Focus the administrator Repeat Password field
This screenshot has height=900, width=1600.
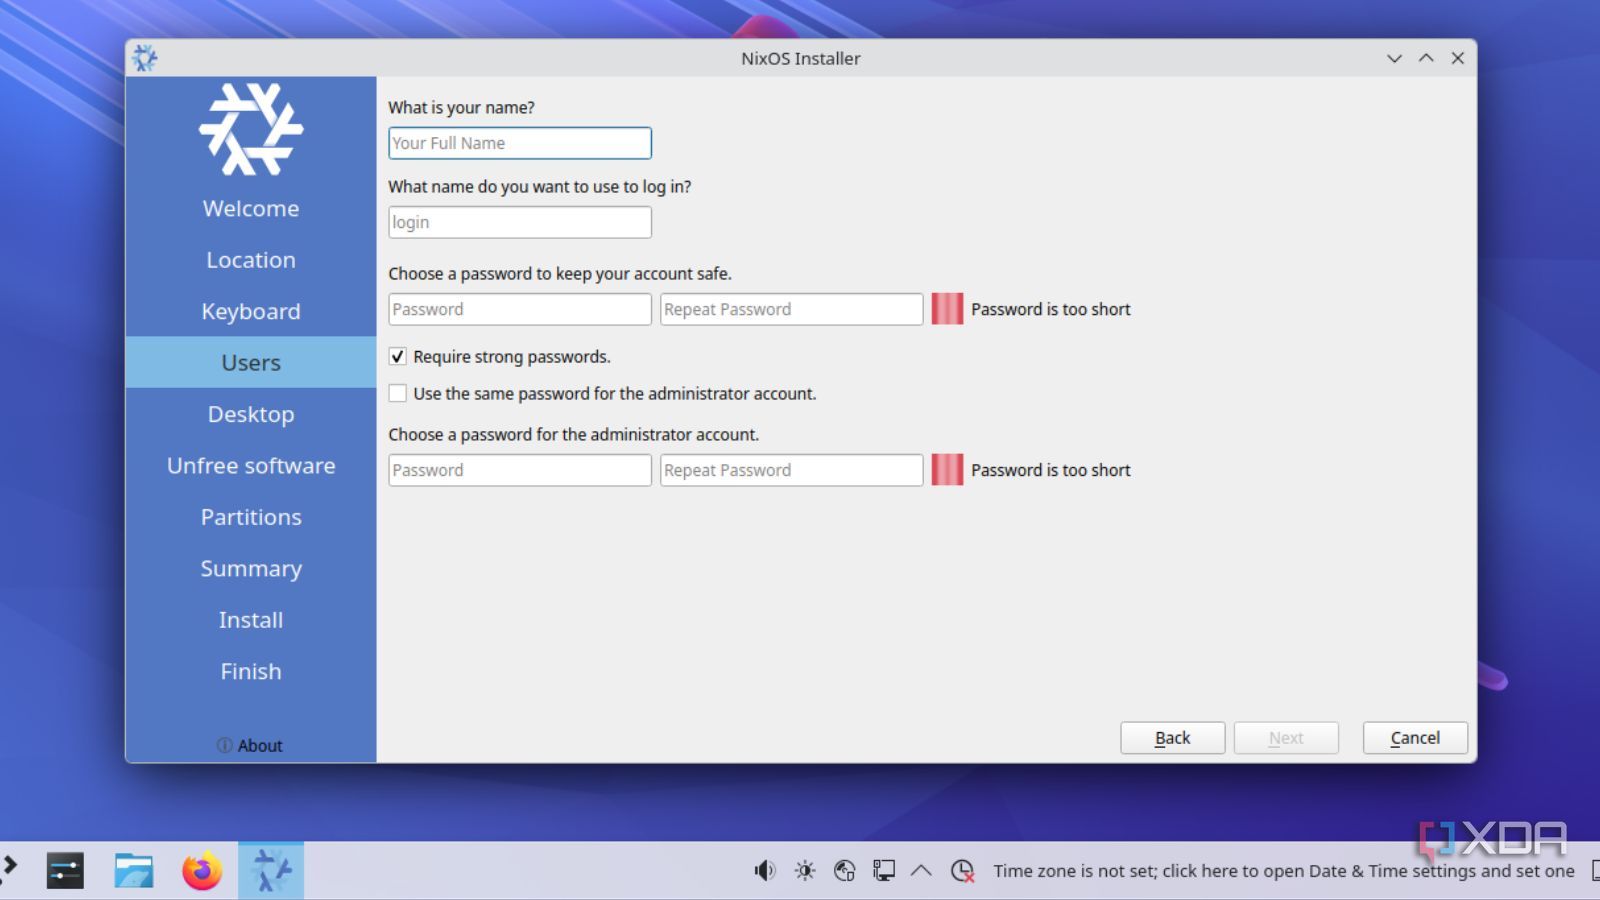pyautogui.click(x=791, y=470)
